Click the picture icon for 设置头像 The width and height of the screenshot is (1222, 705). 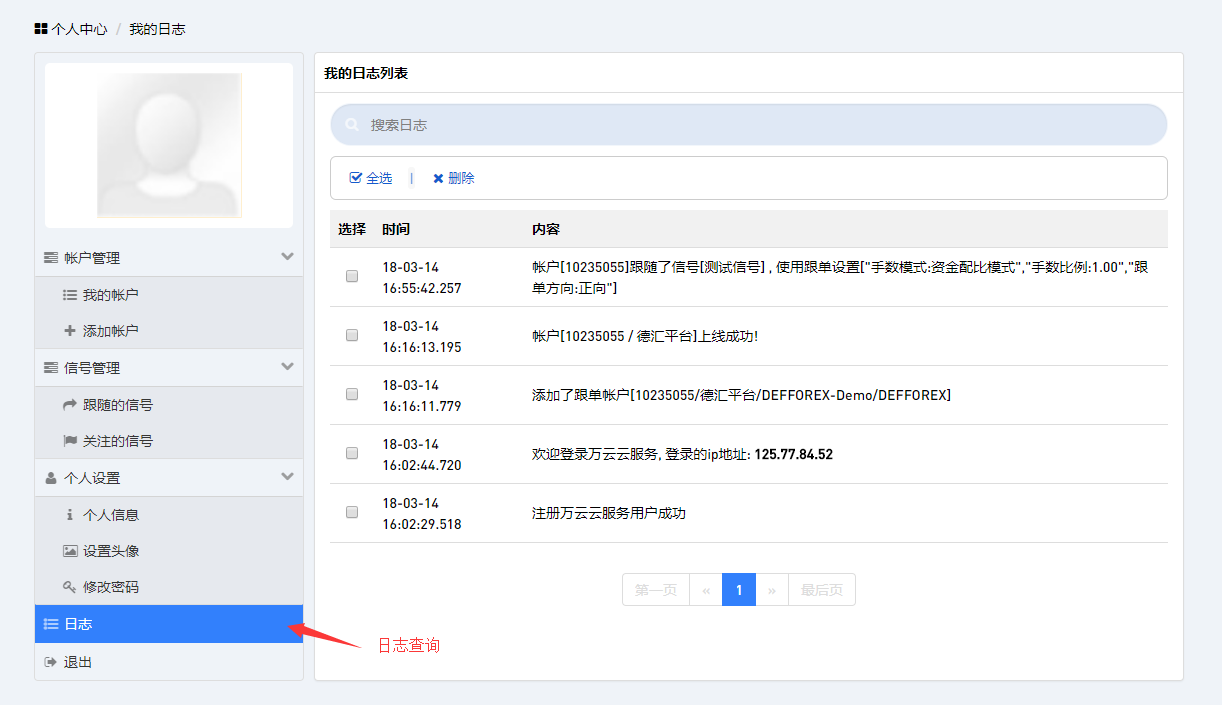point(70,551)
